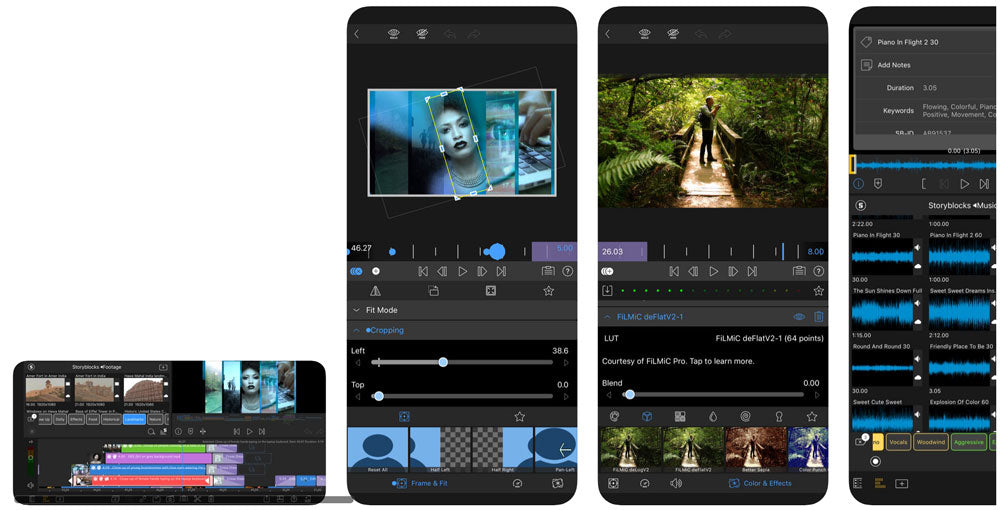Apply the Half Left frame preset

(x=441, y=449)
